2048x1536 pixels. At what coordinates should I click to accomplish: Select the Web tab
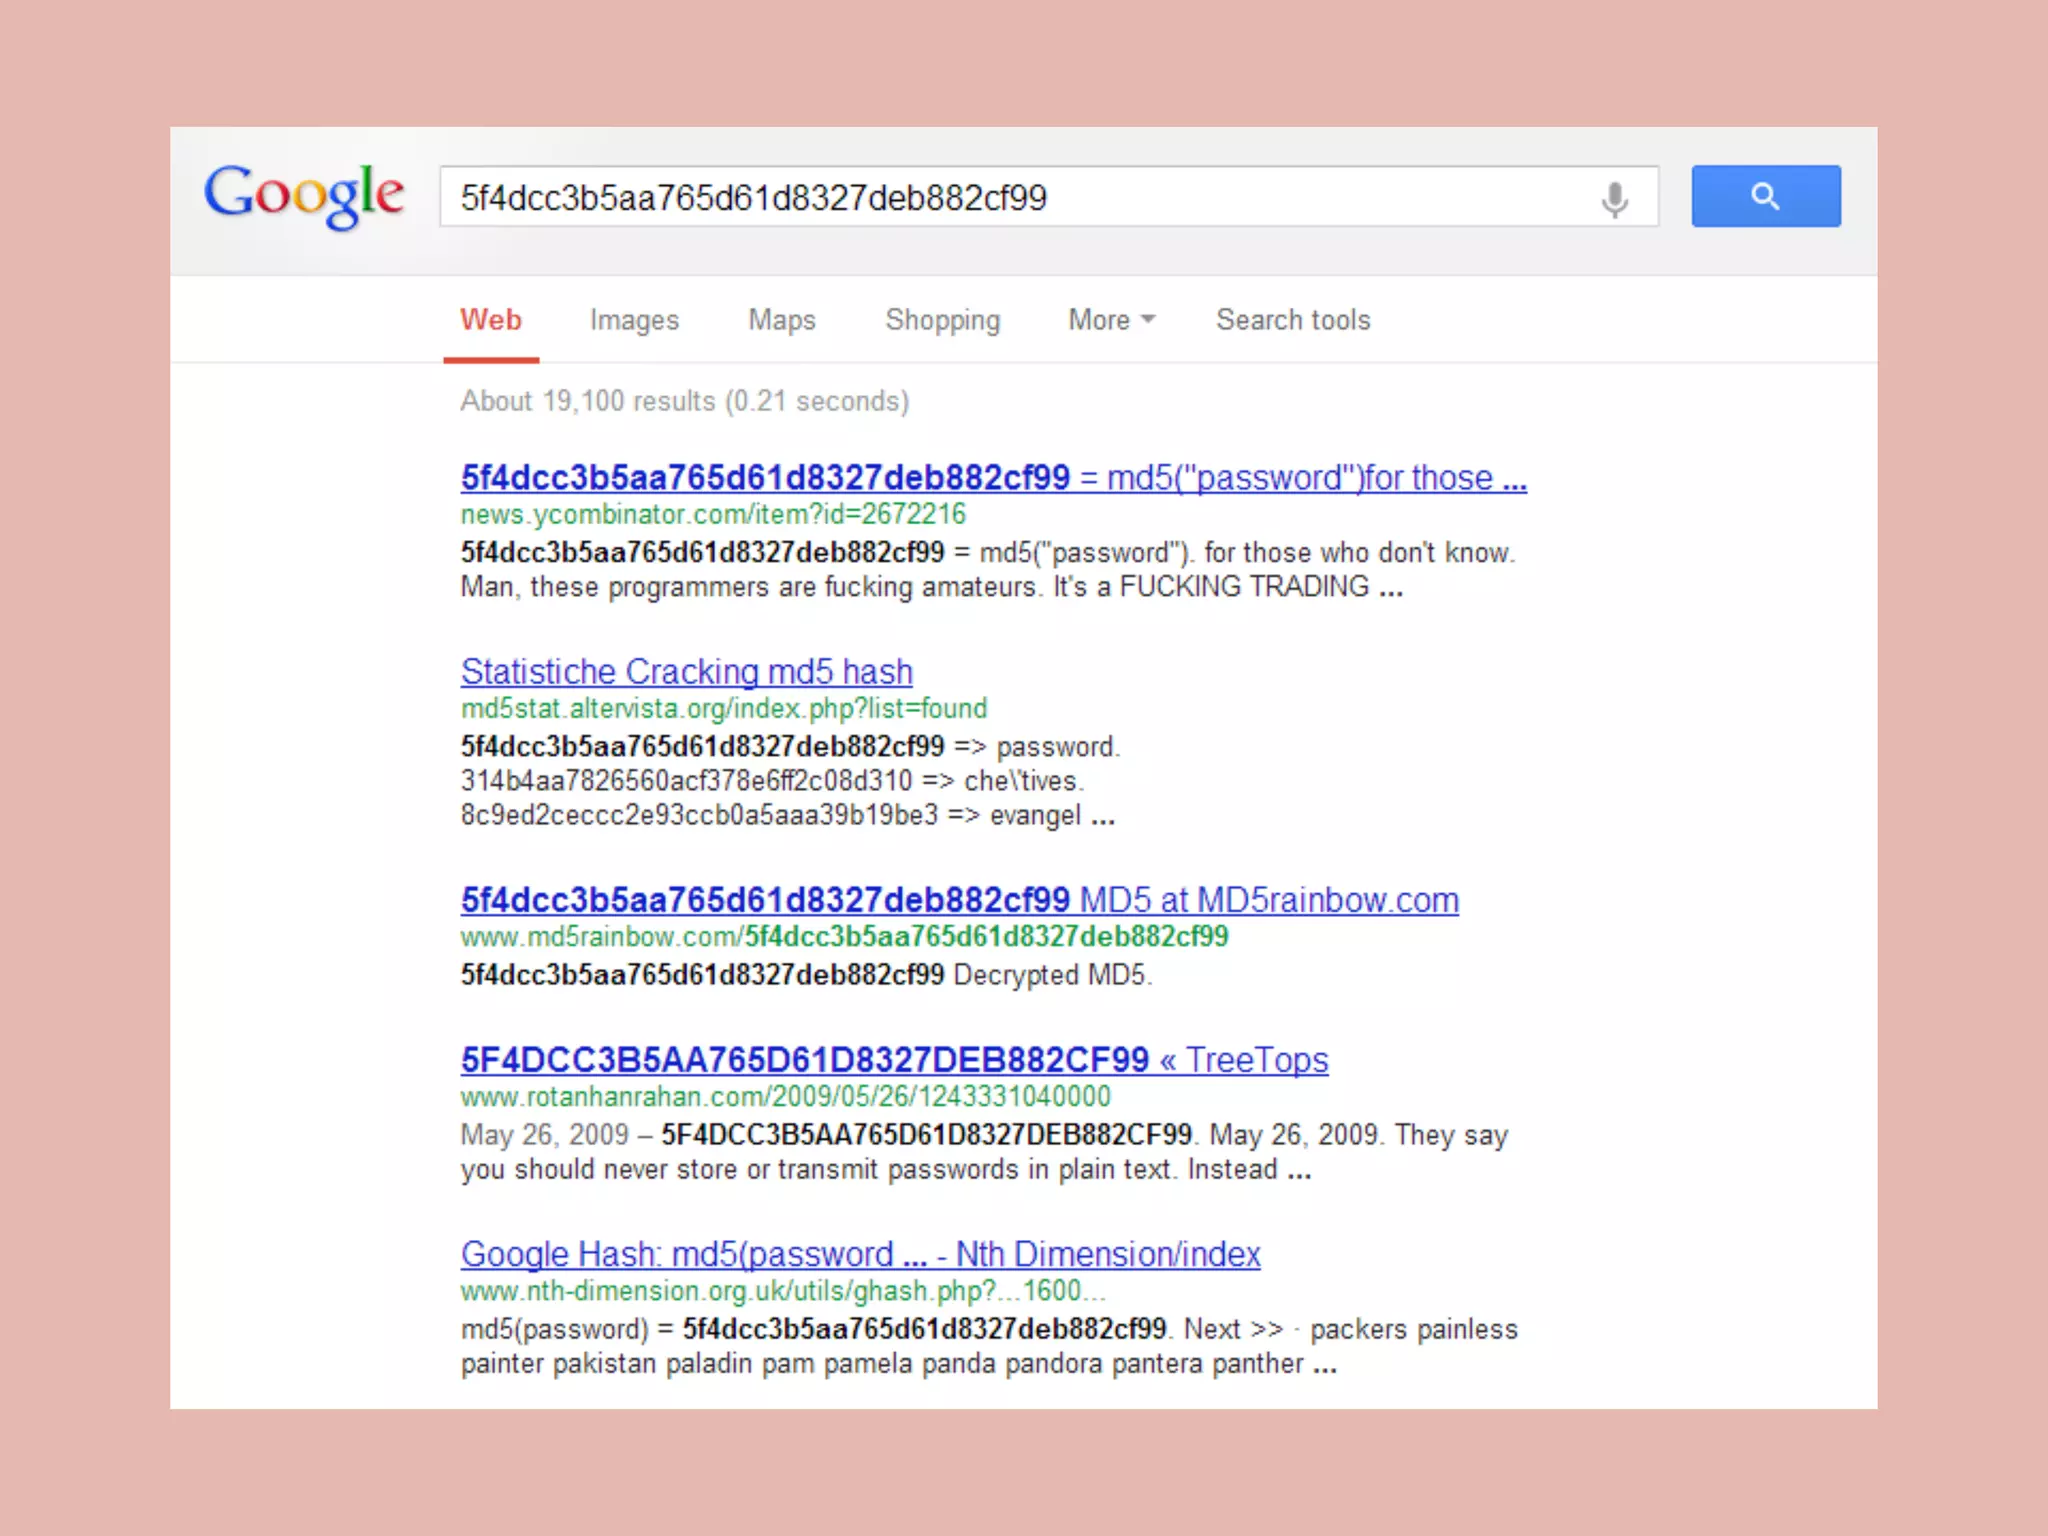point(491,320)
